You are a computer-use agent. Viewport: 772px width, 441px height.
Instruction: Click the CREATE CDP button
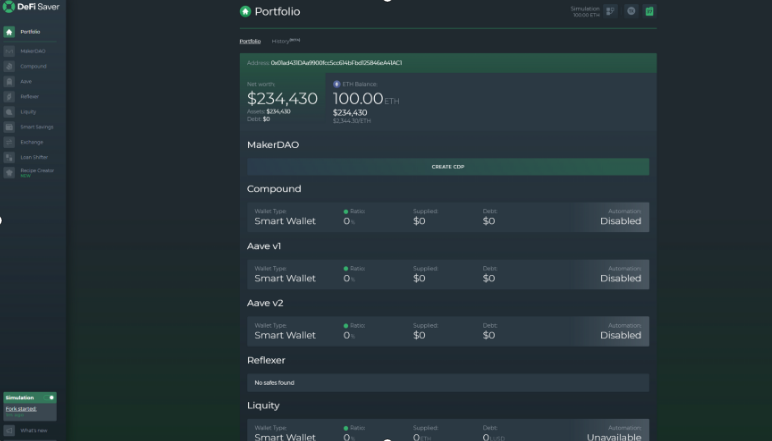click(x=448, y=167)
